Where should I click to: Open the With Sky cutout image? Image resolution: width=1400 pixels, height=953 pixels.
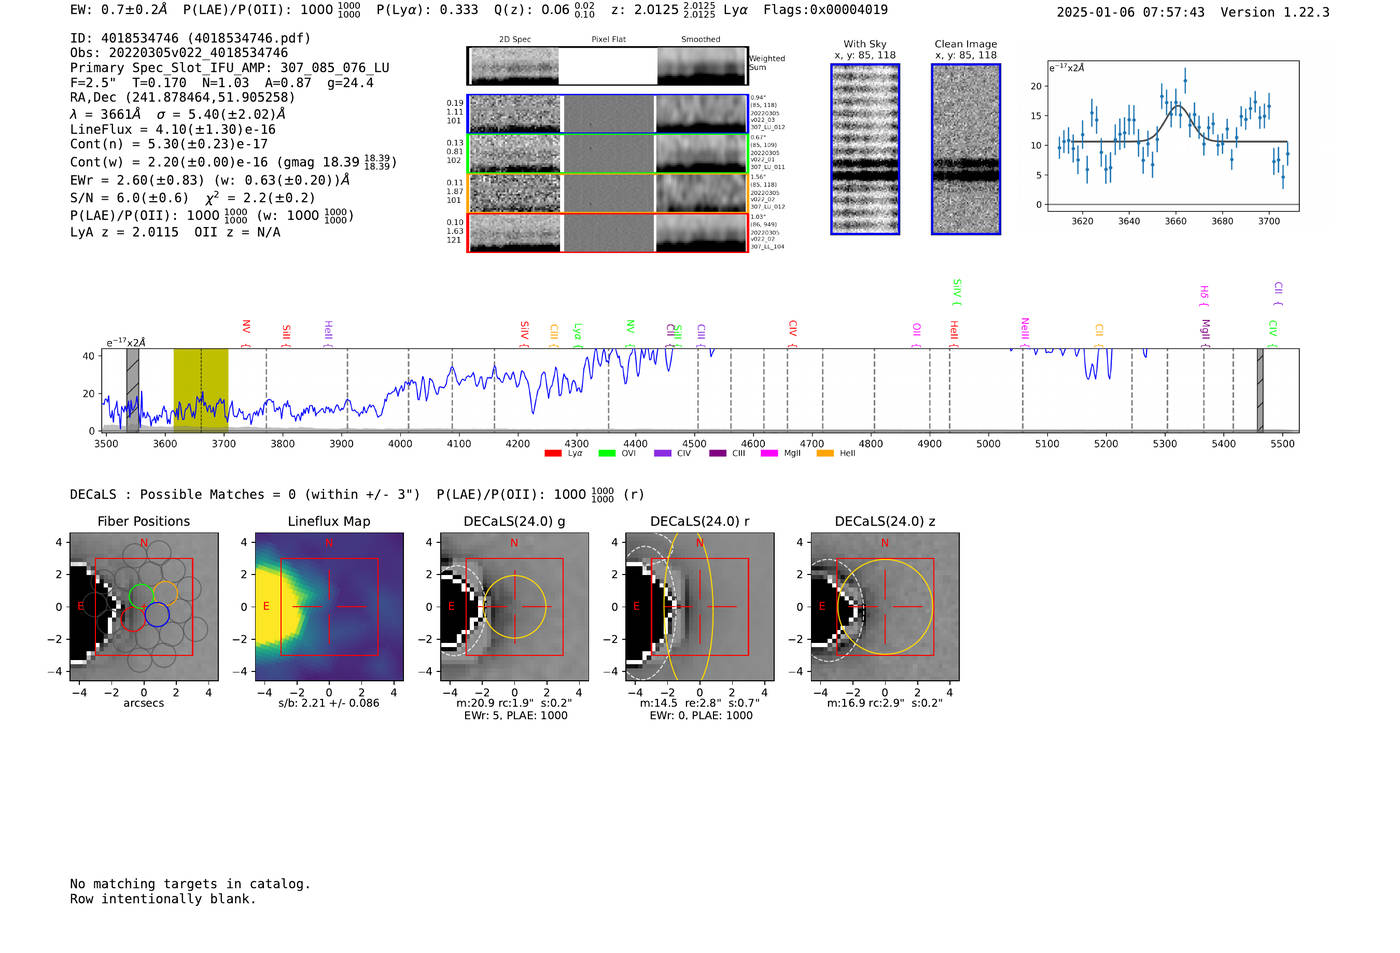coord(865,149)
